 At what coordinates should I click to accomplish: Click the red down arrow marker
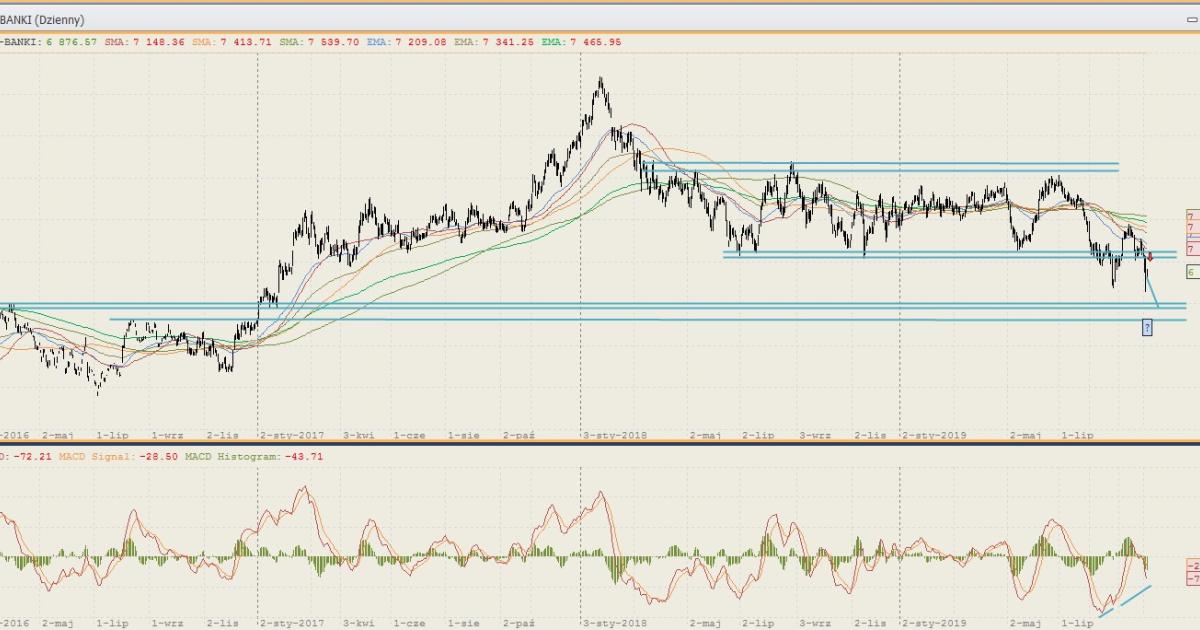pyautogui.click(x=1150, y=257)
